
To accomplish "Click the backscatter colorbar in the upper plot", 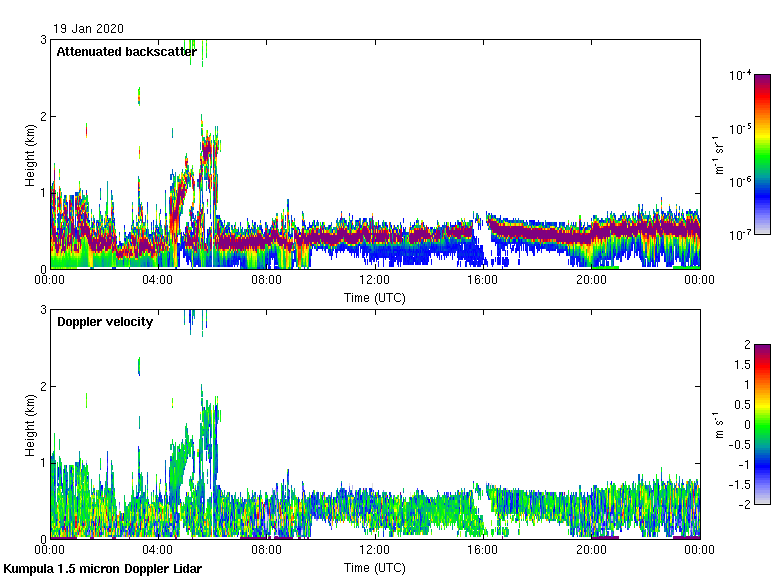I will click(x=762, y=154).
